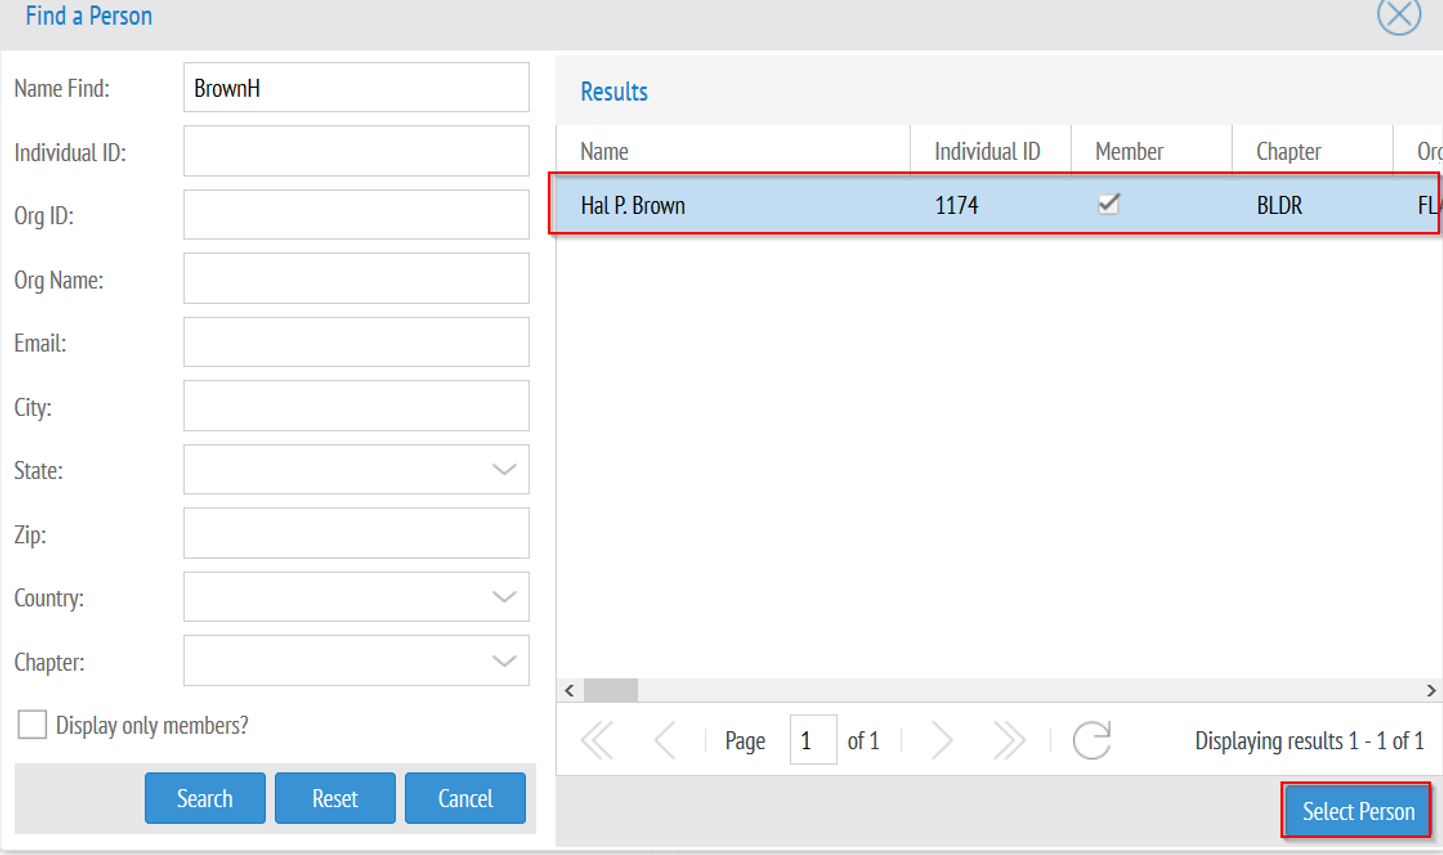Toggle Member checkbox for Hal P. Brown

click(x=1108, y=204)
